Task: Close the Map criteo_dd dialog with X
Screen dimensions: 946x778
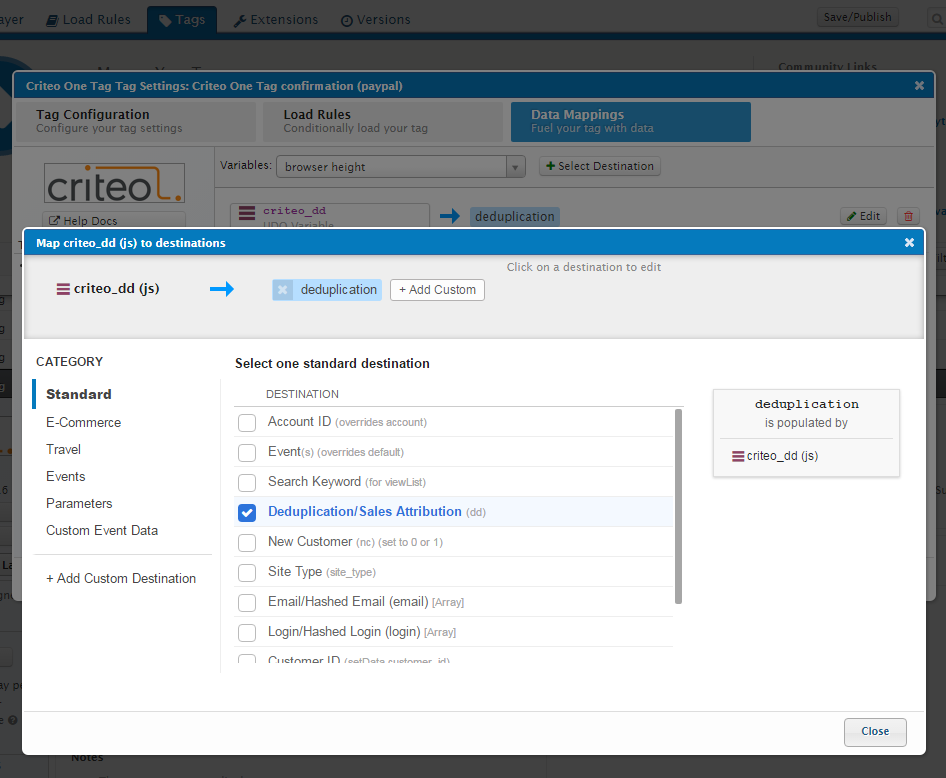Action: pos(909,242)
